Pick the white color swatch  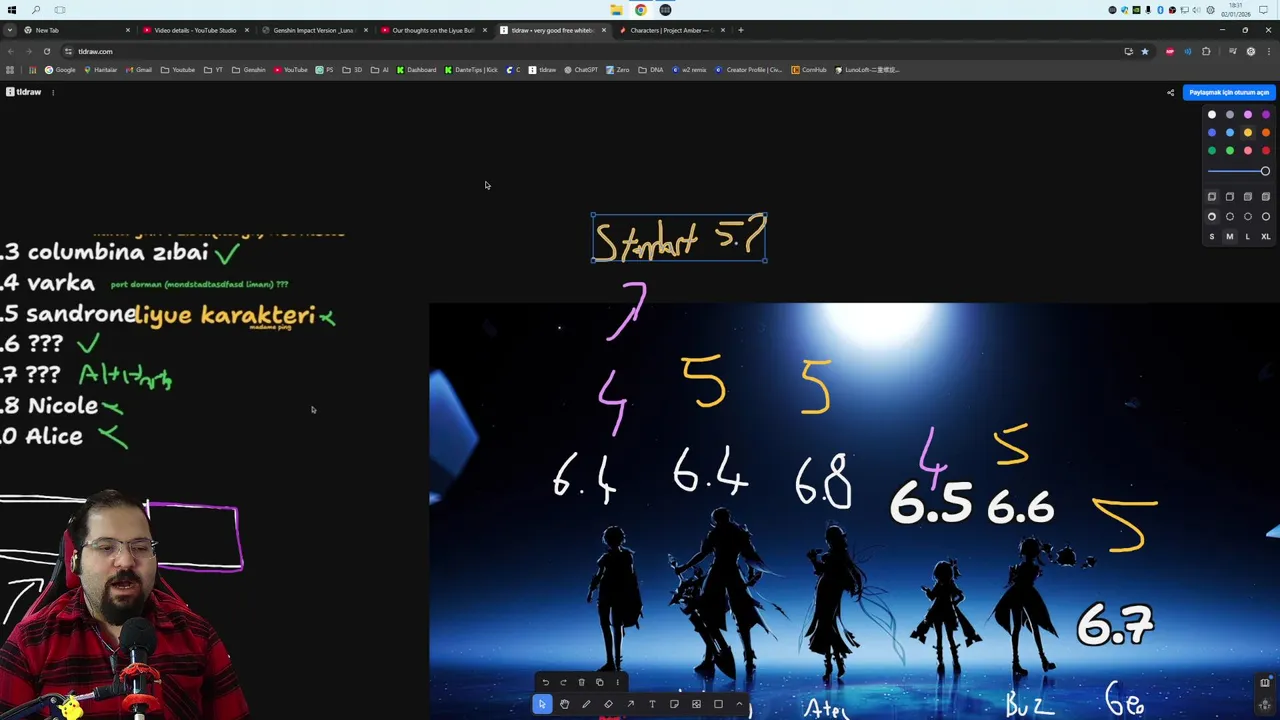point(1212,115)
